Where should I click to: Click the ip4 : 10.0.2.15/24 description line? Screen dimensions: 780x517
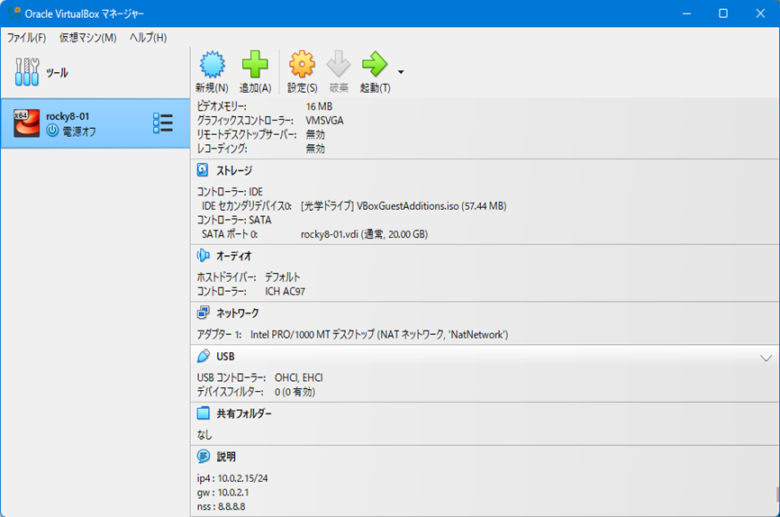[x=232, y=479]
